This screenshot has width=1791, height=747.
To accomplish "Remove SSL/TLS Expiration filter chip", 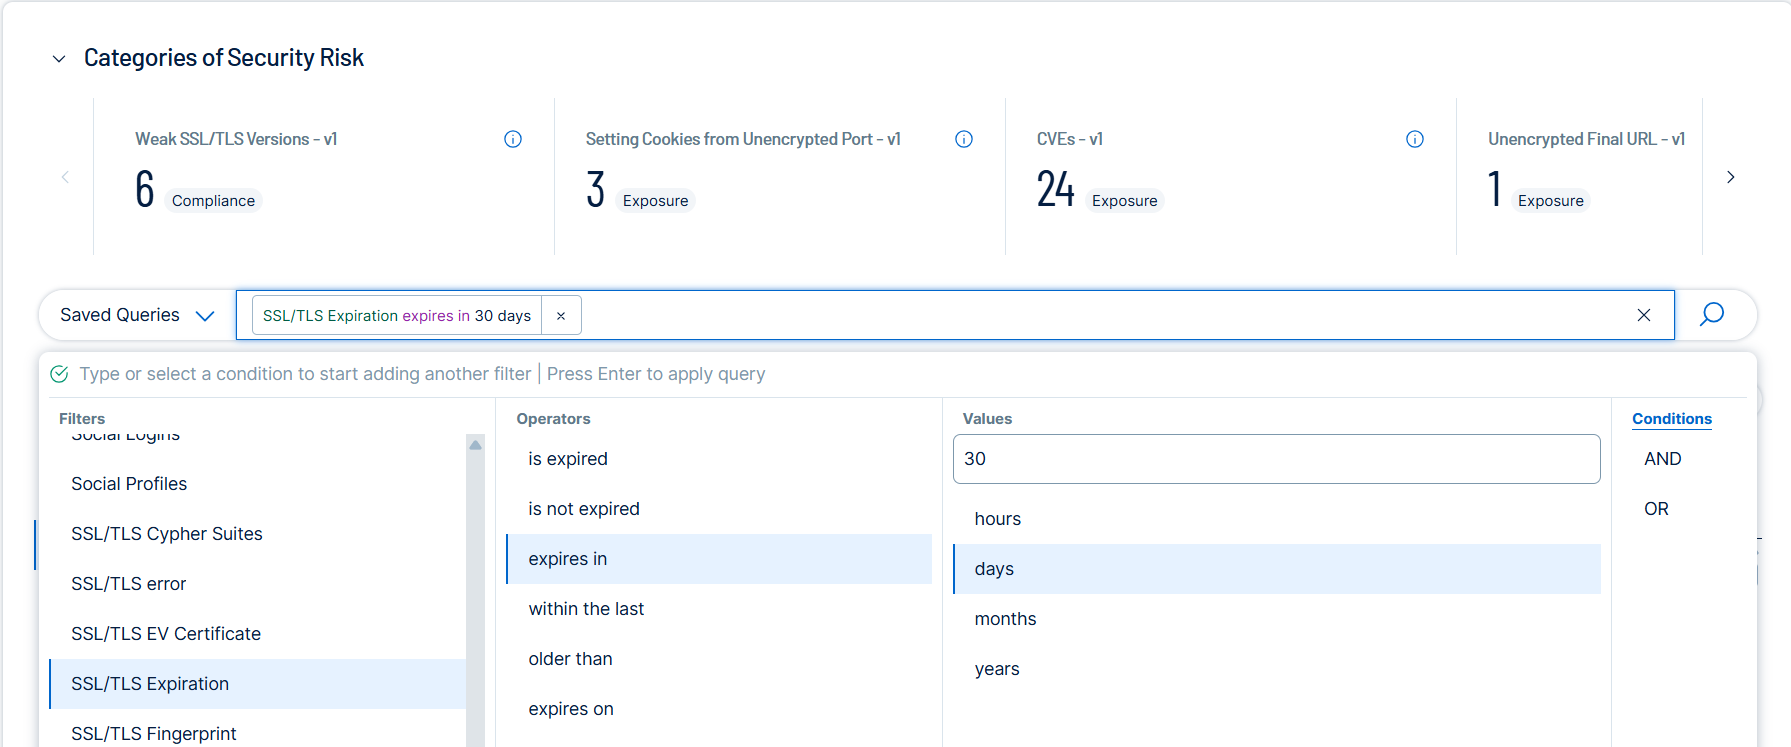I will 561,316.
